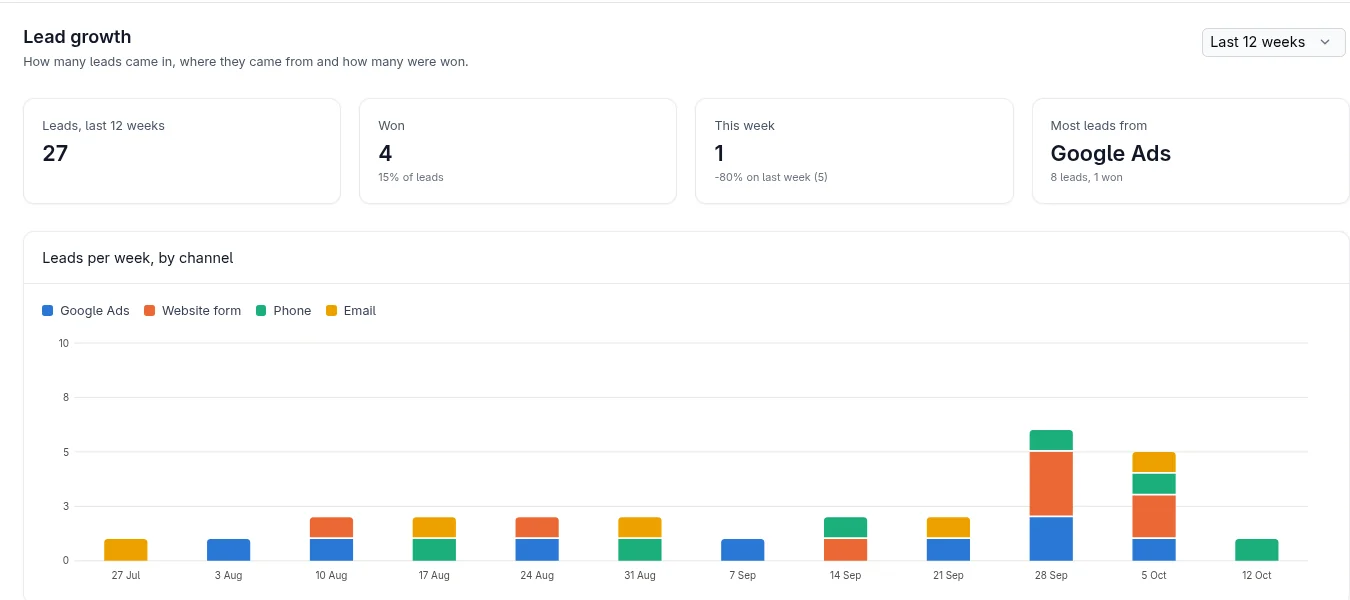
Task: Click the '5 Oct' axis label
Action: click(1154, 576)
